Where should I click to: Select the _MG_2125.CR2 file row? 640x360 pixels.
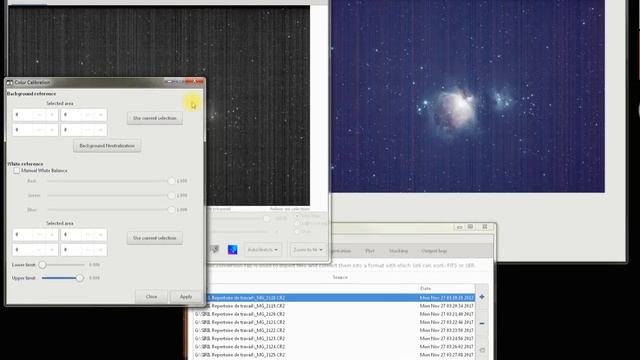click(334, 355)
